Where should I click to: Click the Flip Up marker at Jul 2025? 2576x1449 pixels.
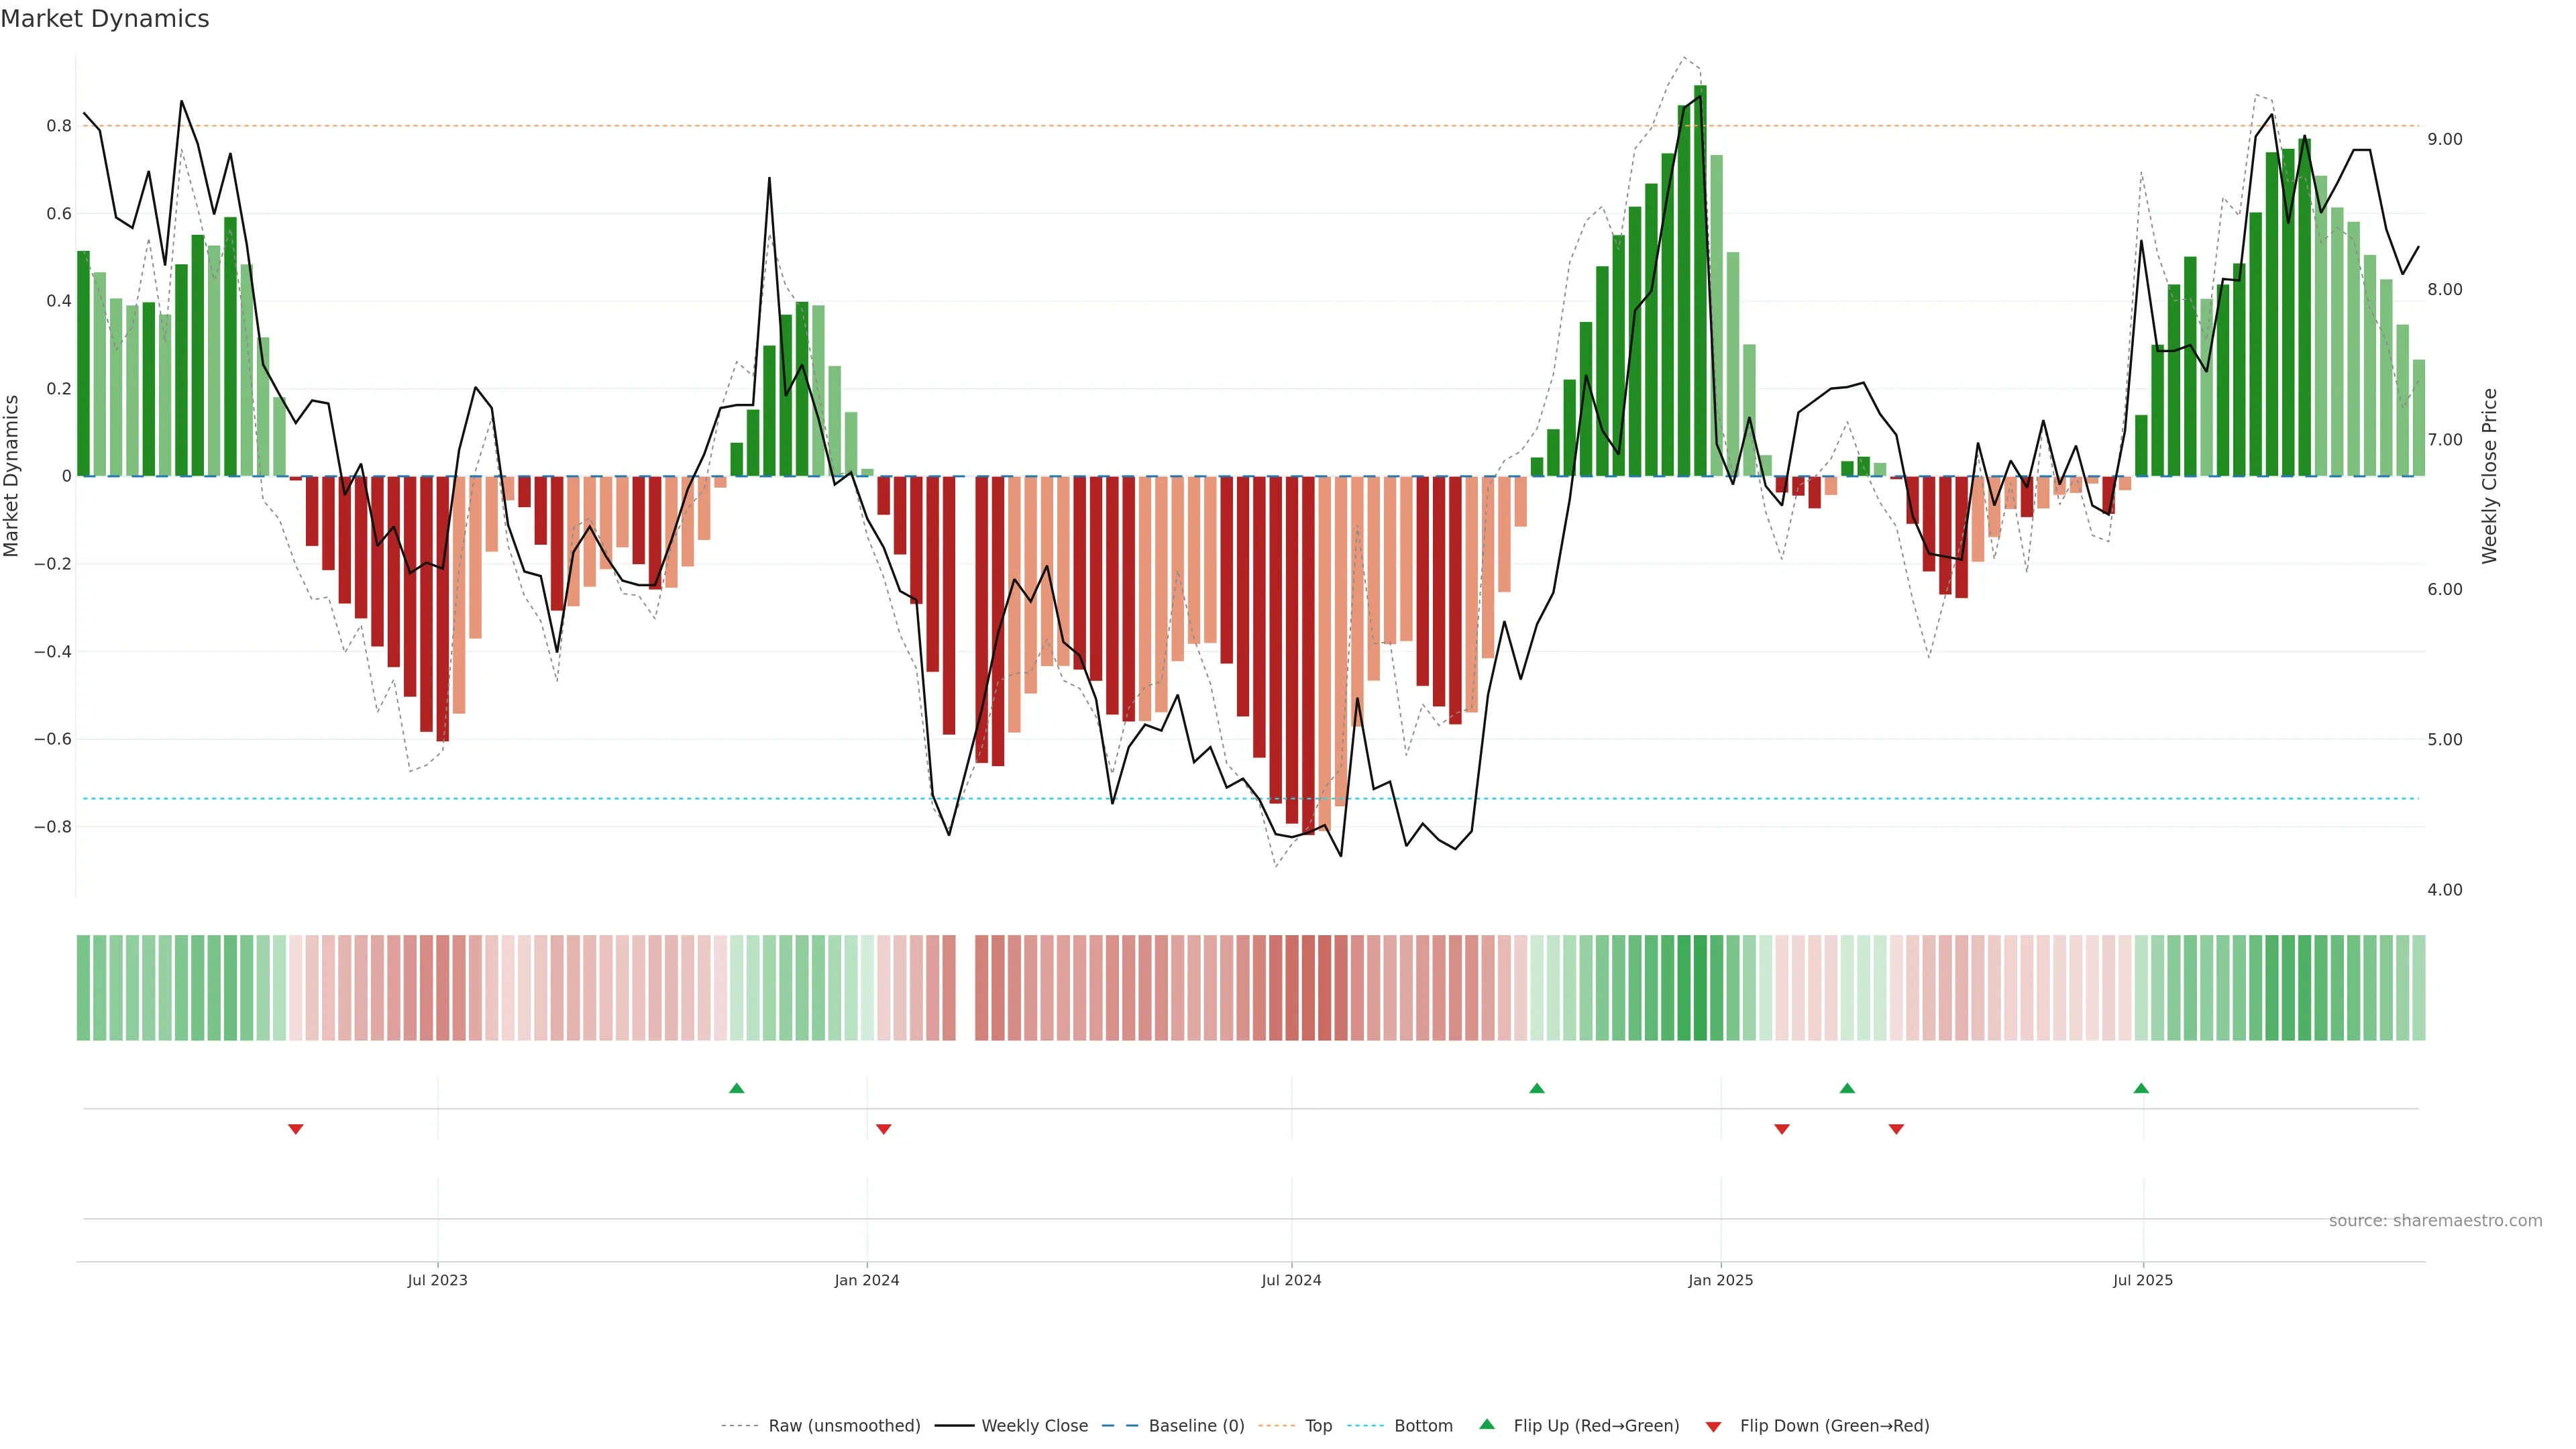pos(2141,1088)
